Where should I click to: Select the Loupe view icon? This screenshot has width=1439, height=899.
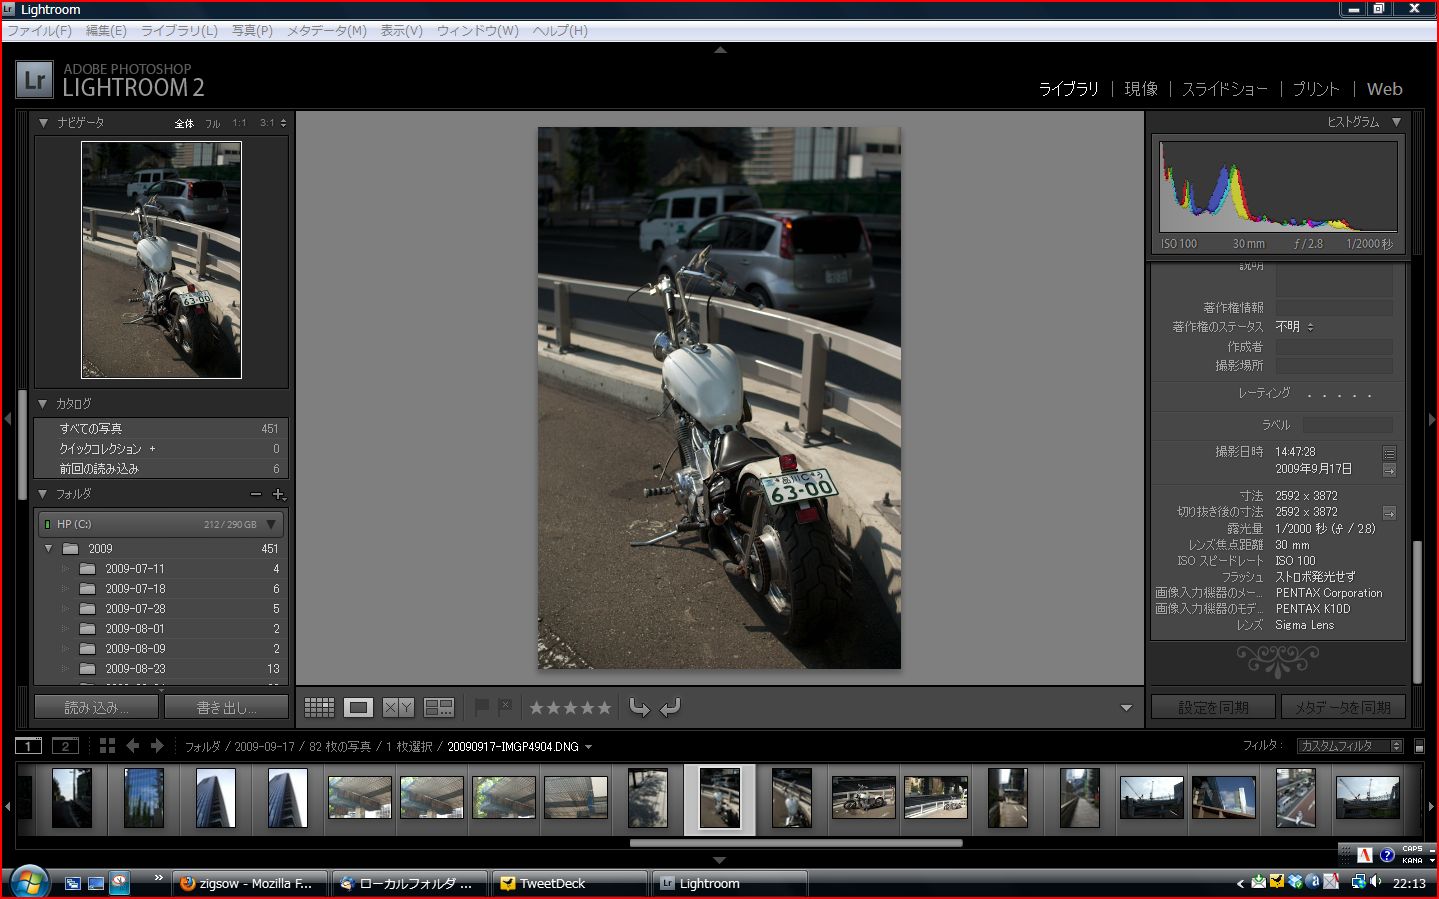[358, 708]
